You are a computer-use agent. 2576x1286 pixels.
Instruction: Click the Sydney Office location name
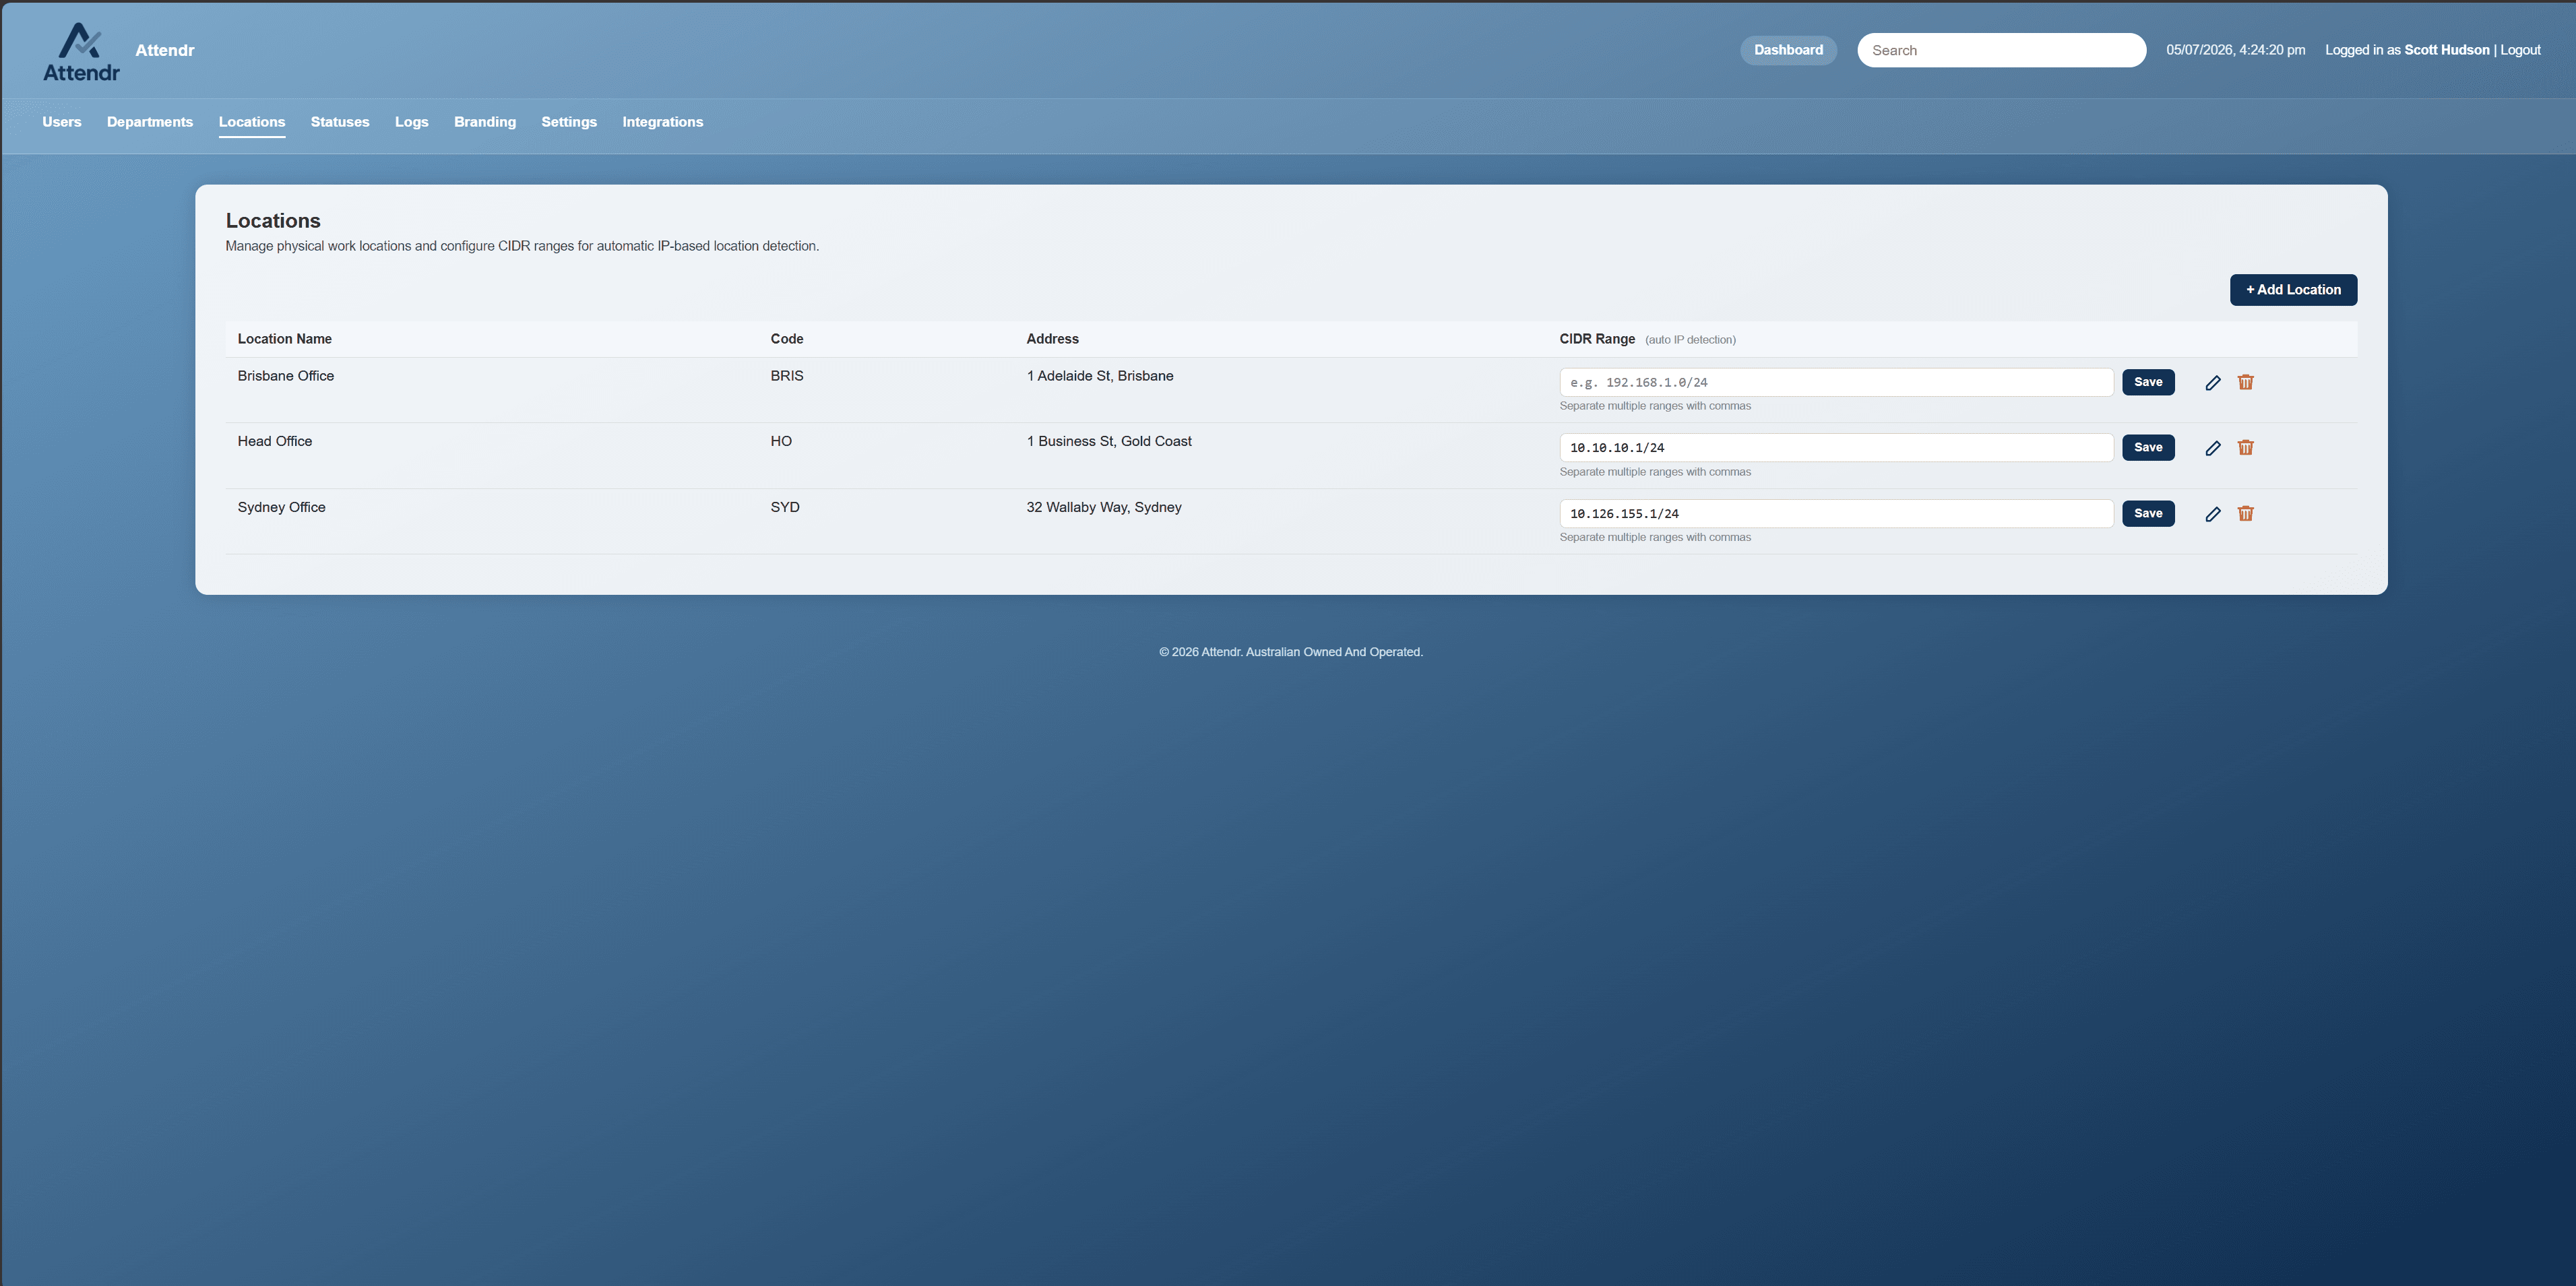(x=282, y=507)
